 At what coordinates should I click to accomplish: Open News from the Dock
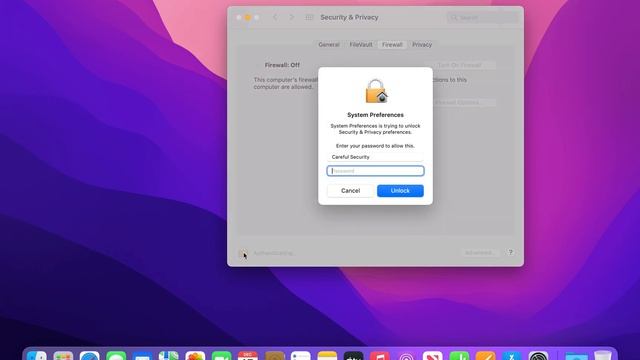(433, 356)
